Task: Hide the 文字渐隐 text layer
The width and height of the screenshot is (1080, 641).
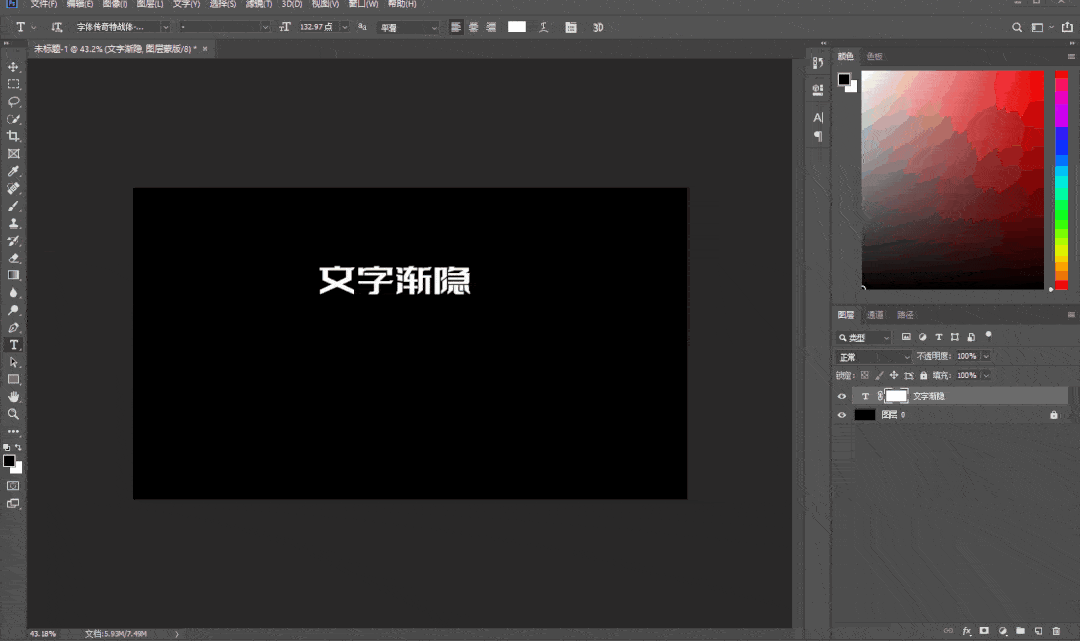Action: click(x=842, y=397)
